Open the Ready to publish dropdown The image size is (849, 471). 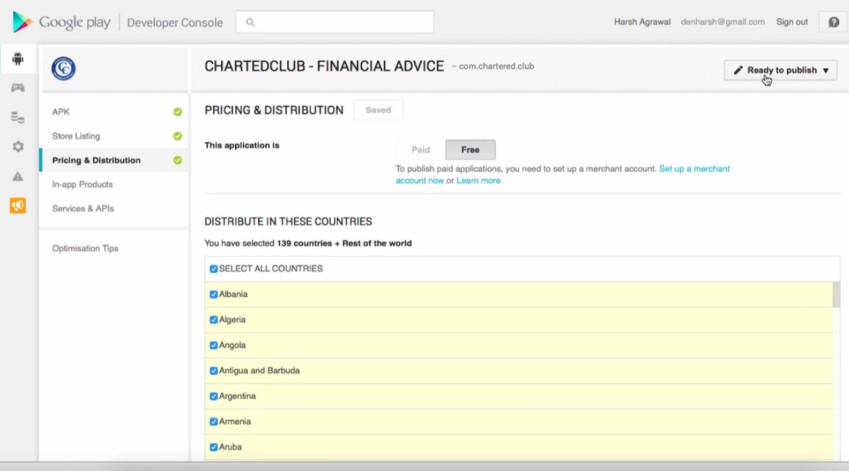click(780, 70)
